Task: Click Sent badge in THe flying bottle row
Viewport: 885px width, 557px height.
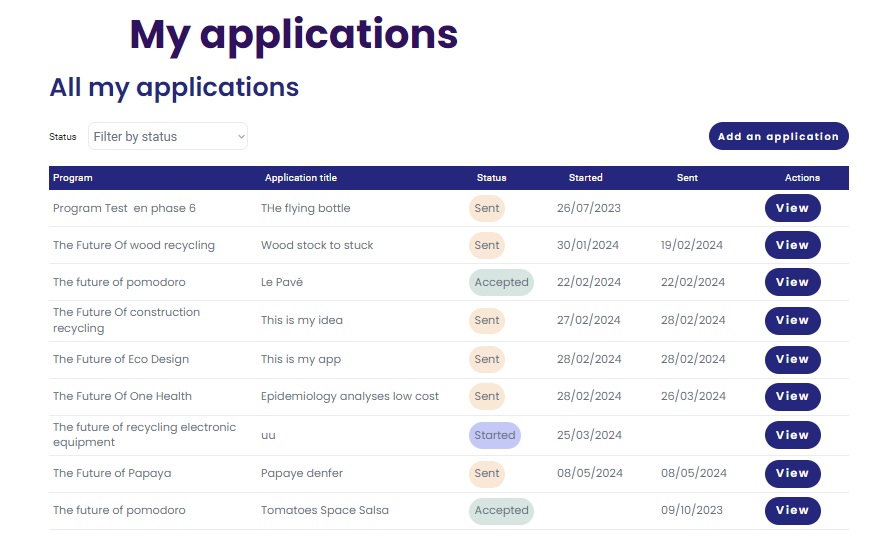Action: point(487,208)
